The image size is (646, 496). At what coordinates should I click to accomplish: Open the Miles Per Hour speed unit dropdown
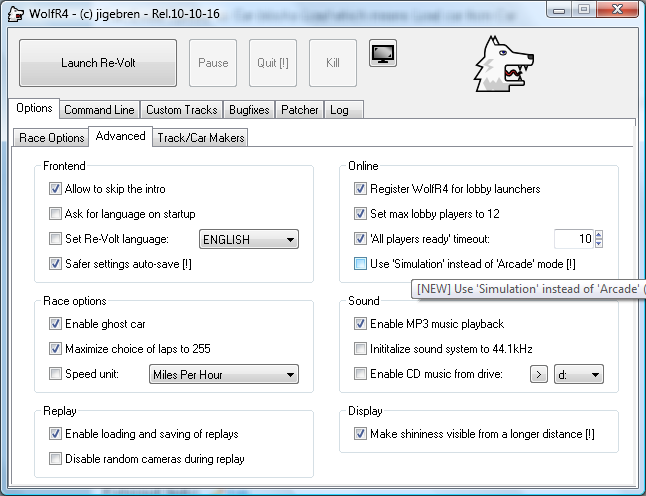224,374
